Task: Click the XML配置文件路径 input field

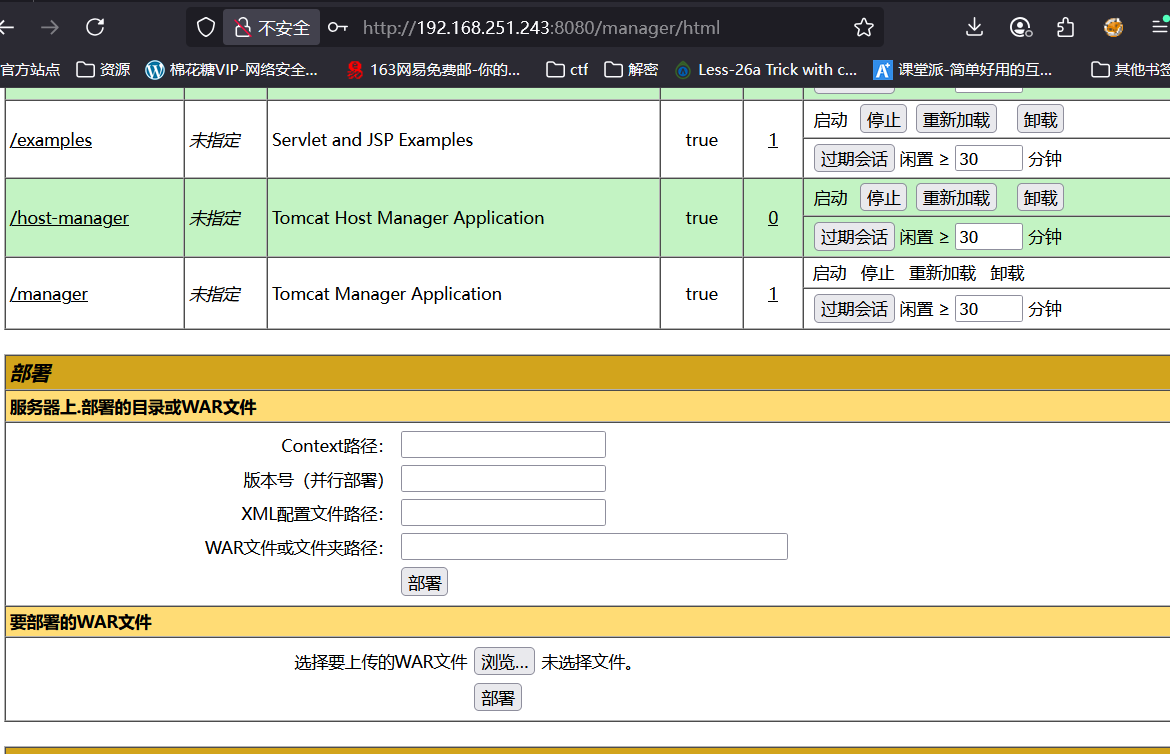Action: [503, 513]
